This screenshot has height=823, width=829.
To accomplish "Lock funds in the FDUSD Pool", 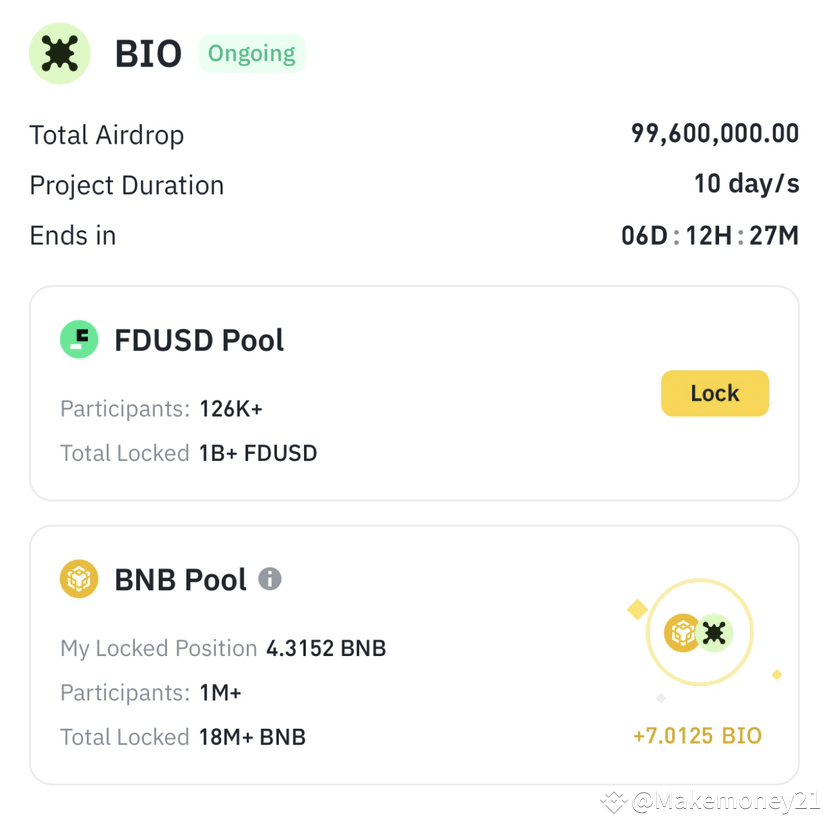I will point(715,393).
